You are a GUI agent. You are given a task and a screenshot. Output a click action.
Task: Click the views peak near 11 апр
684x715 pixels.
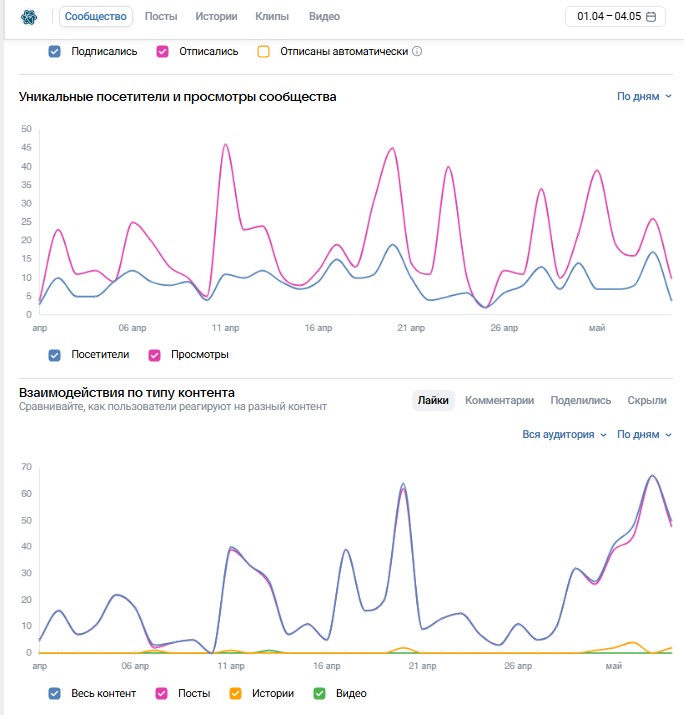point(225,145)
